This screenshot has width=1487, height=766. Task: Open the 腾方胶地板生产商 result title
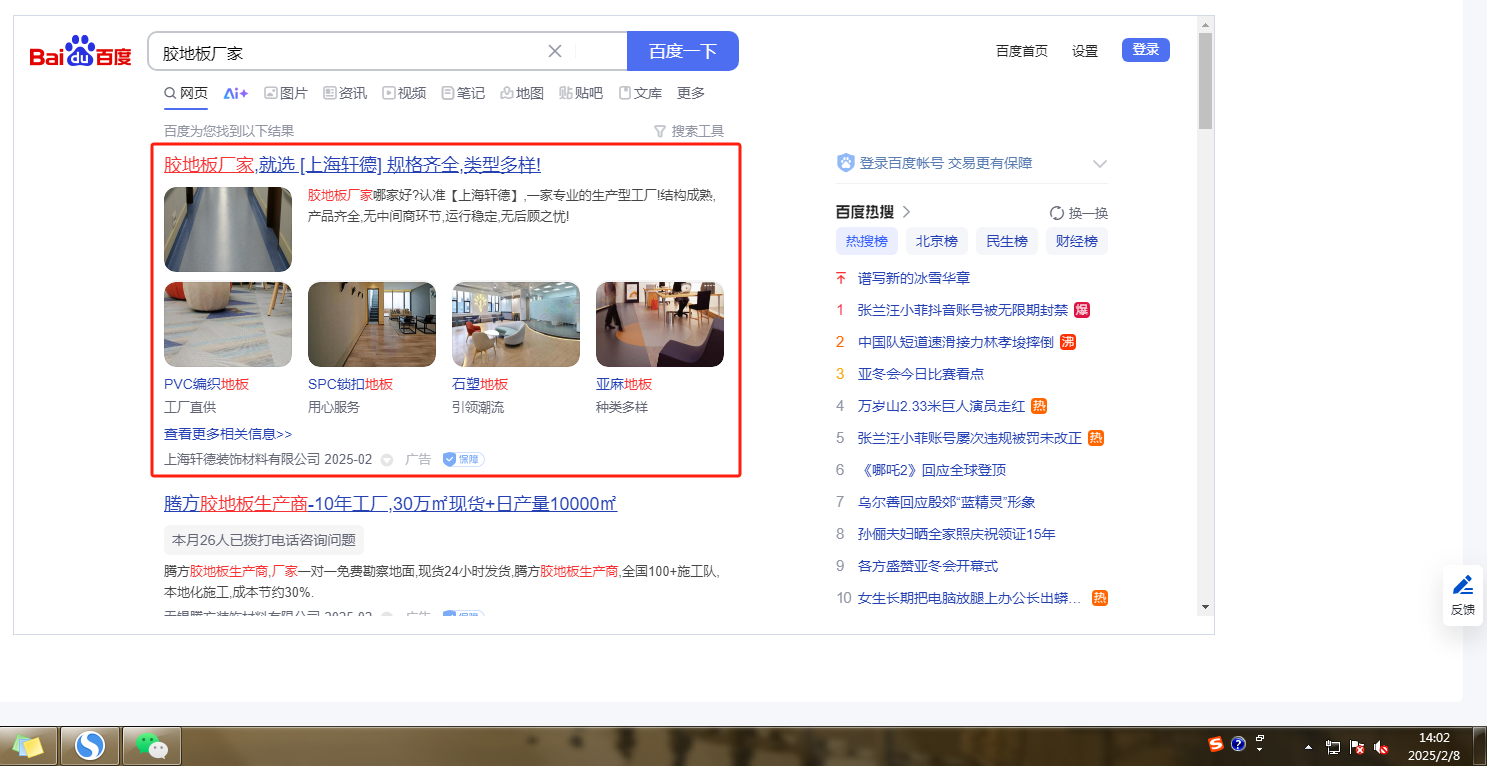[x=390, y=503]
